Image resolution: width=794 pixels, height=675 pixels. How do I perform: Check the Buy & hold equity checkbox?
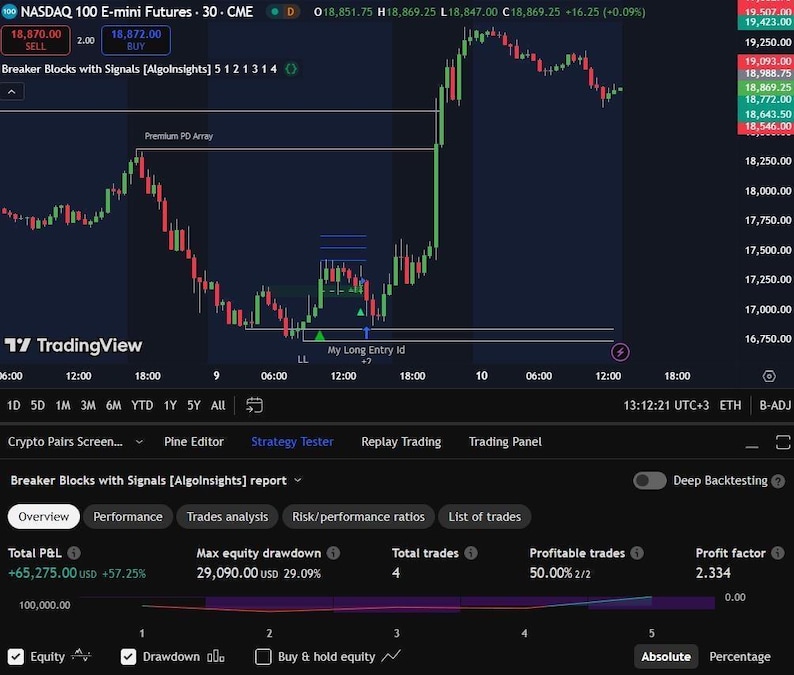[x=263, y=657]
